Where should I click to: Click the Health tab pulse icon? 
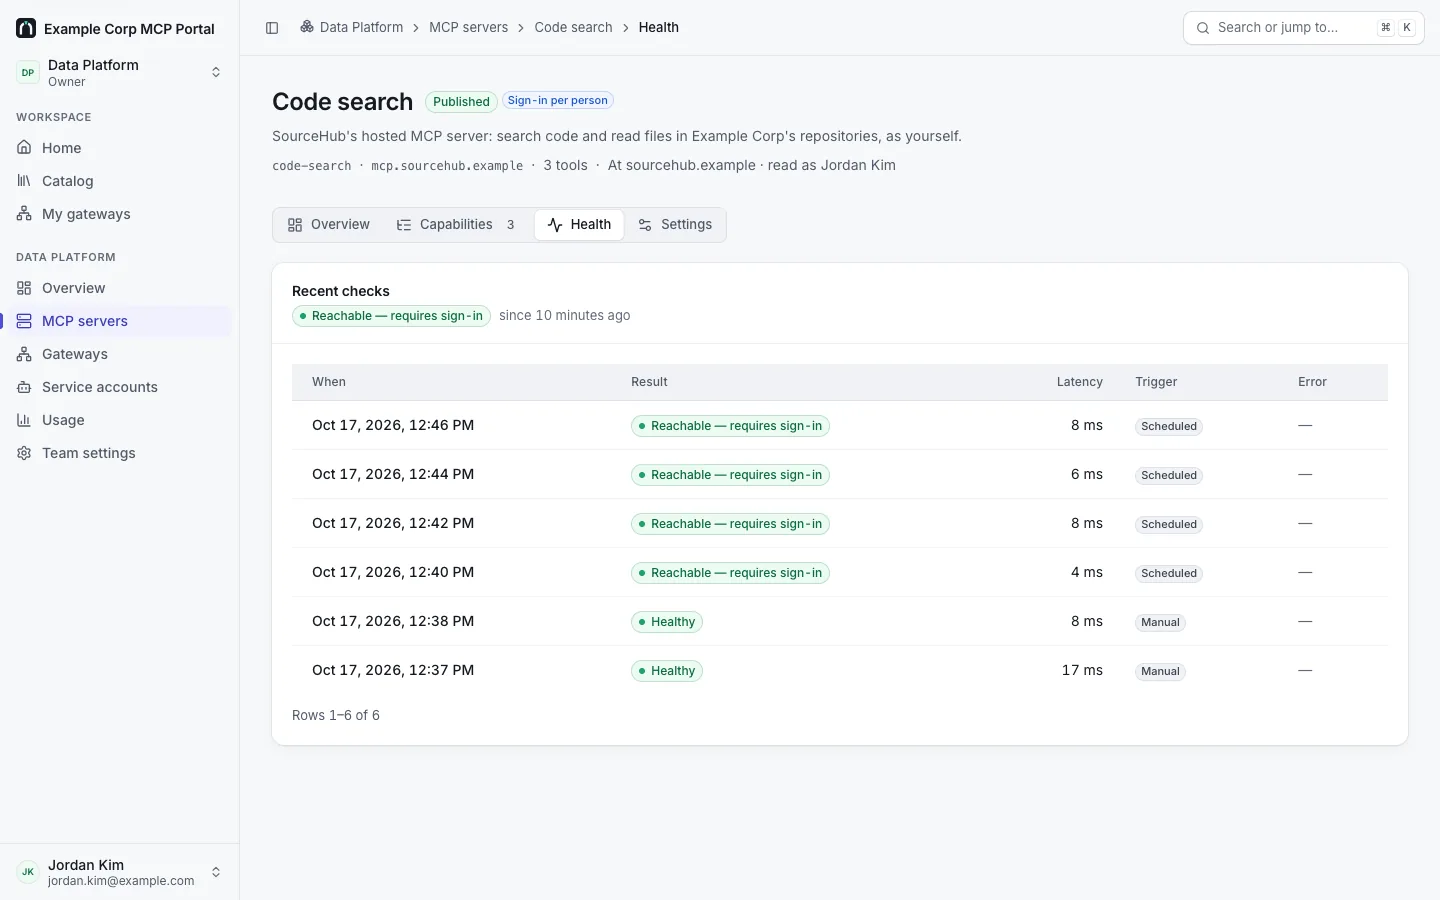pos(555,225)
